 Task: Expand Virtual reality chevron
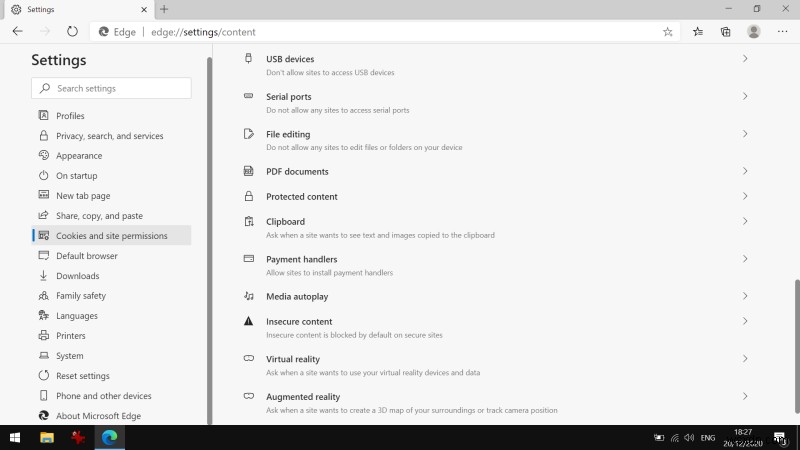pos(745,359)
